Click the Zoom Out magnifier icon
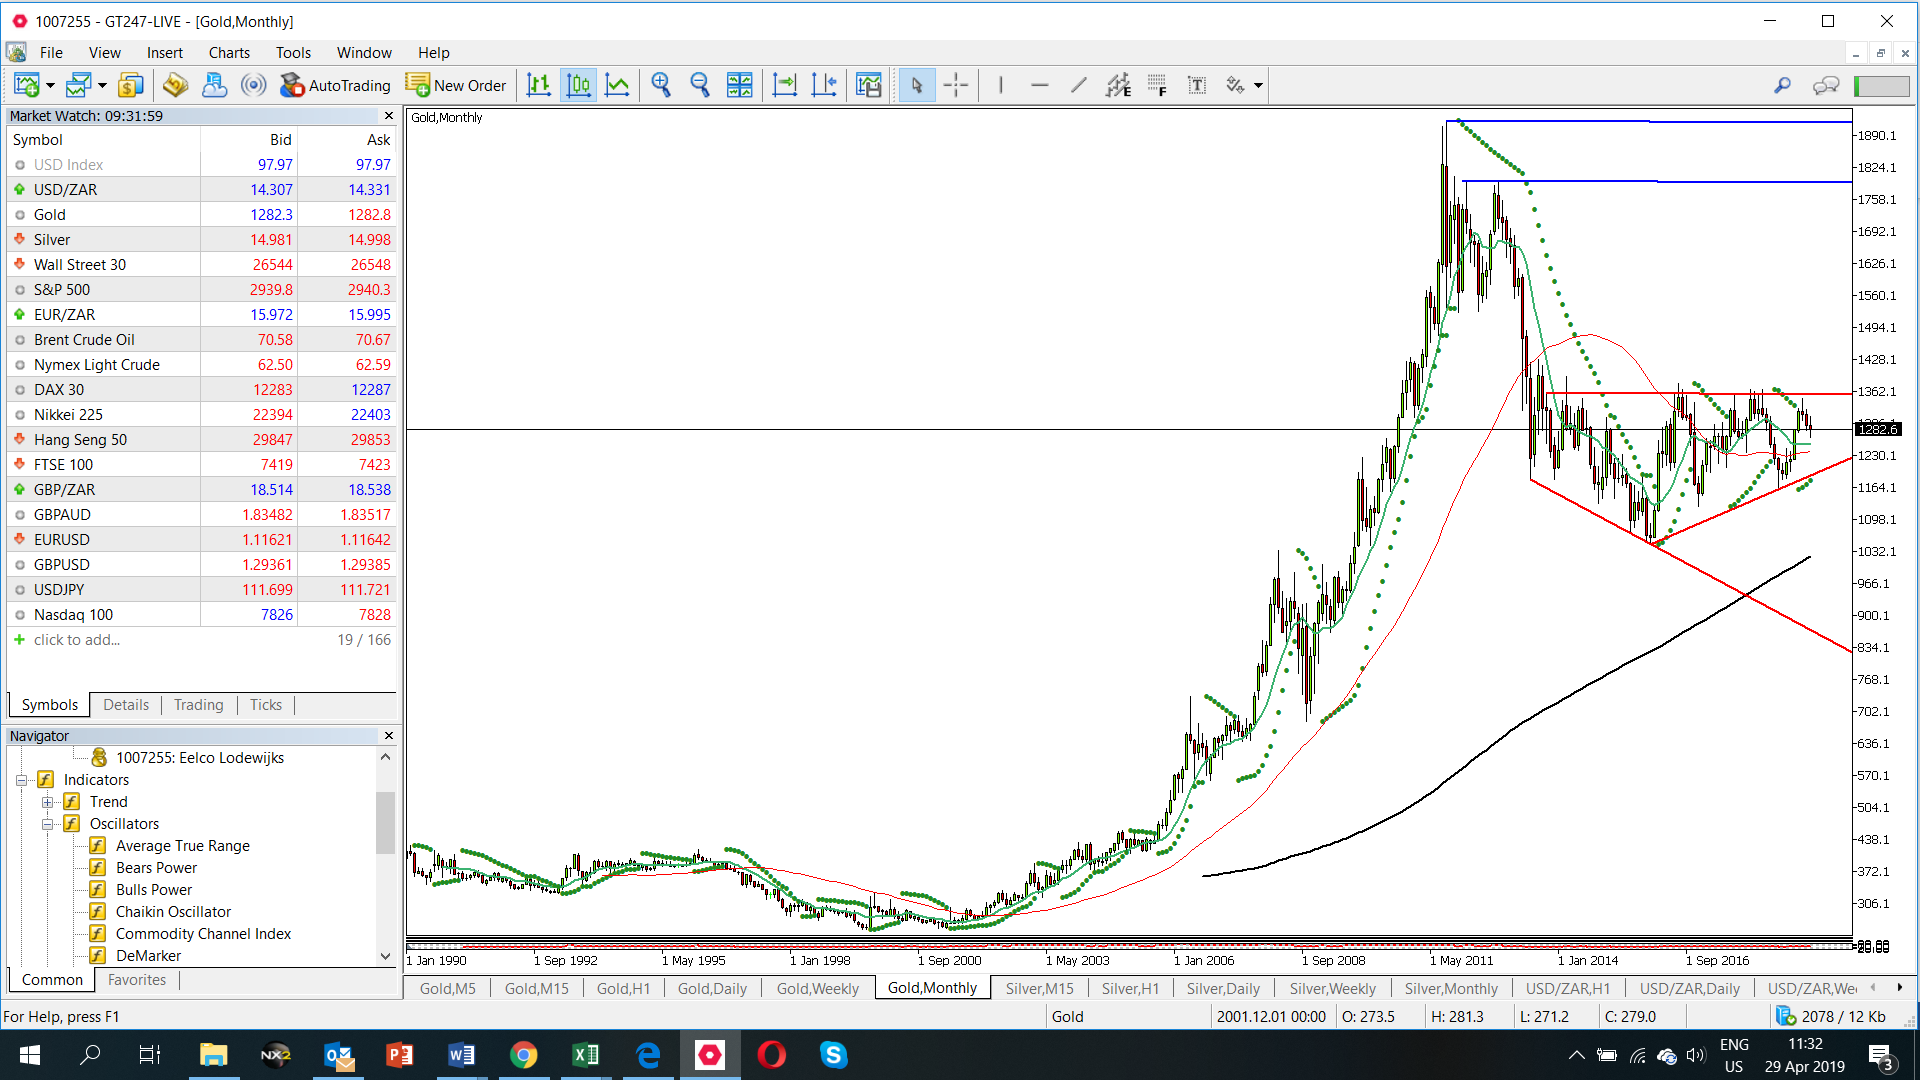The height and width of the screenshot is (1080, 1920). coord(700,85)
